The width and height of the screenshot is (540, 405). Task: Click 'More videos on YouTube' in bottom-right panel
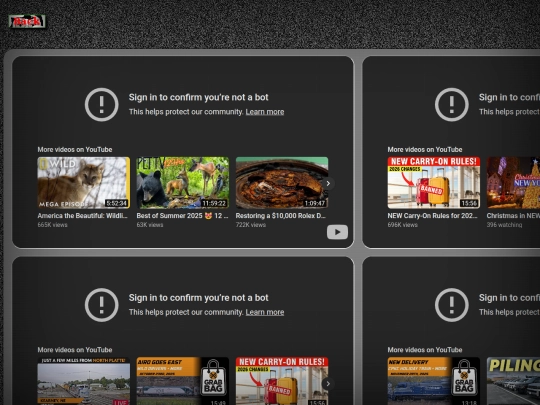(x=425, y=350)
